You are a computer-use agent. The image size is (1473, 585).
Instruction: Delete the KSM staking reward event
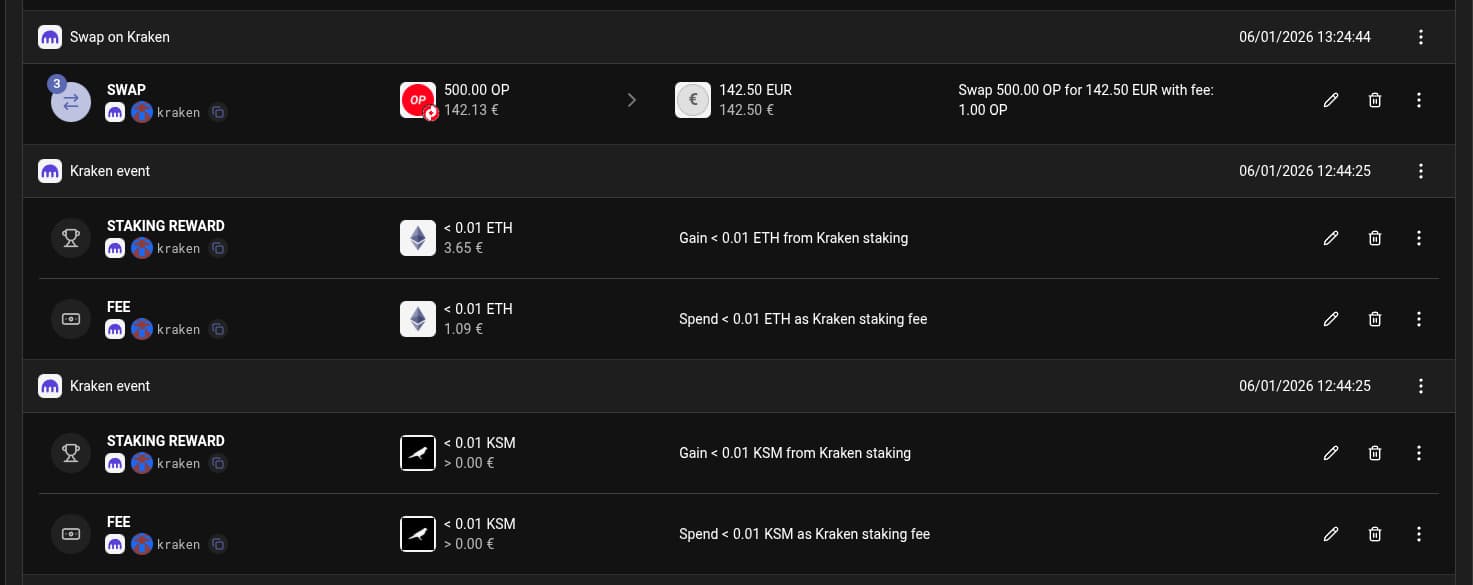(x=1375, y=453)
